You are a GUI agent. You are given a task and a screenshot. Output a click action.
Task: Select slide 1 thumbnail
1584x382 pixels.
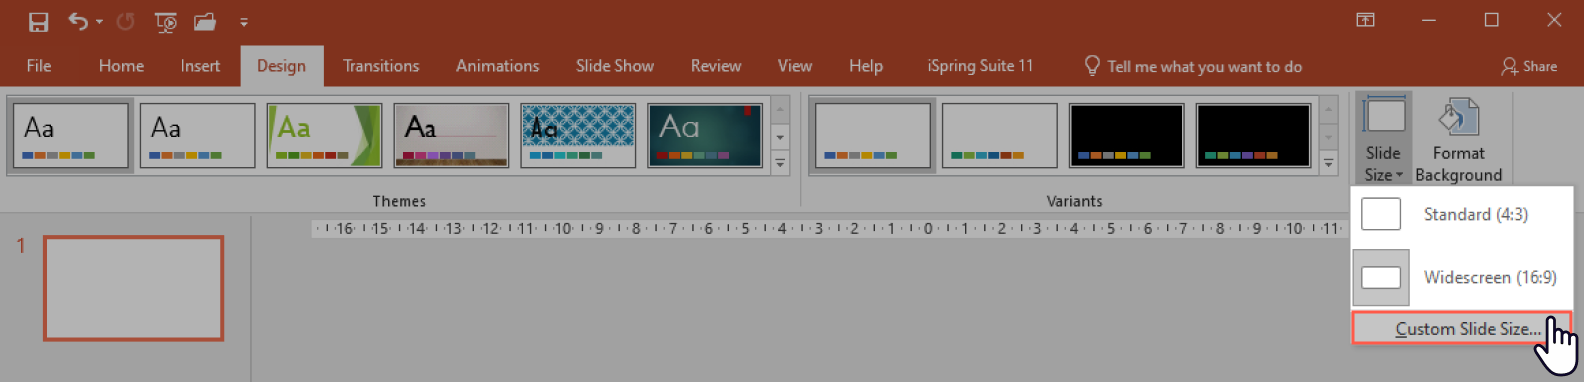(133, 288)
